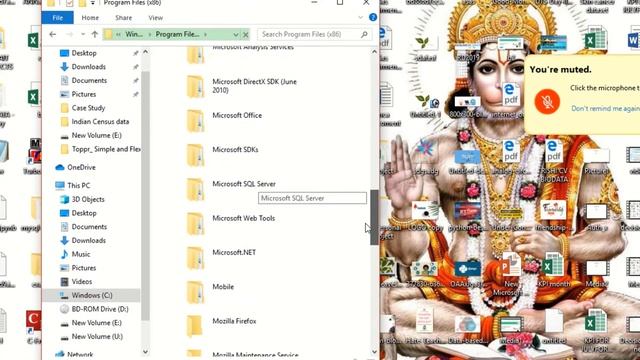Viewport: 640px width, 360px height.
Task: Select Desktop in Quick access
Action: click(x=84, y=53)
